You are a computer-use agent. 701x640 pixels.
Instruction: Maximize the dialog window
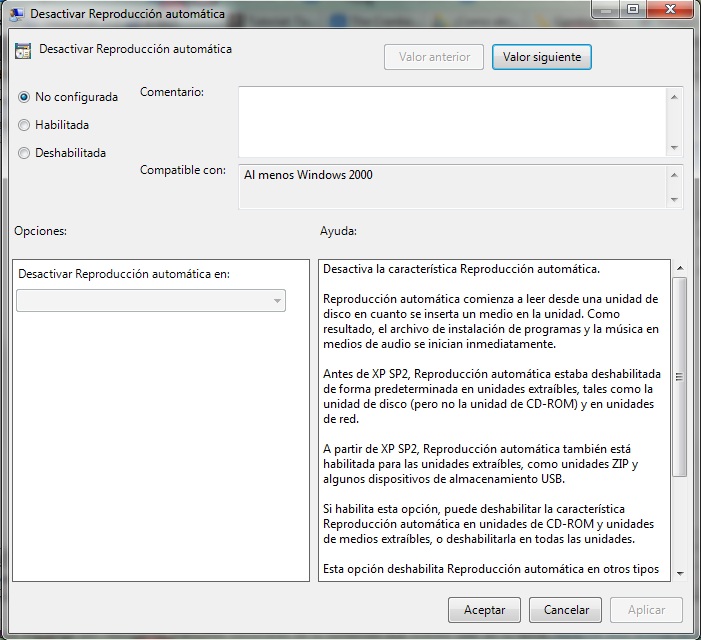[633, 9]
